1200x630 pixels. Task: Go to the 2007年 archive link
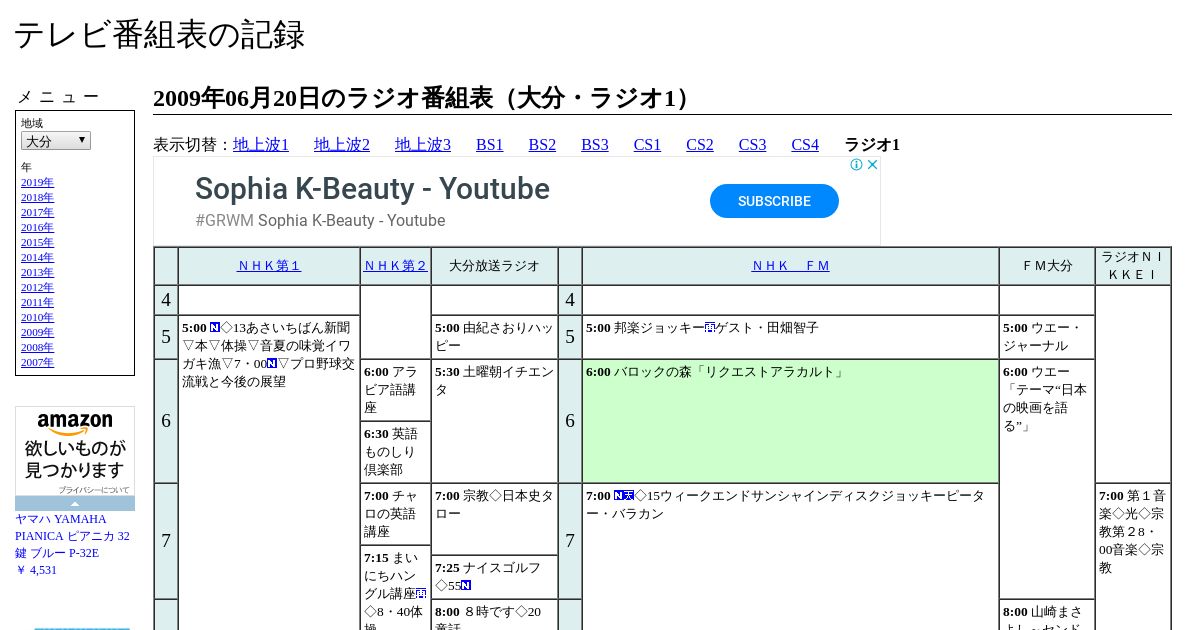(37, 362)
